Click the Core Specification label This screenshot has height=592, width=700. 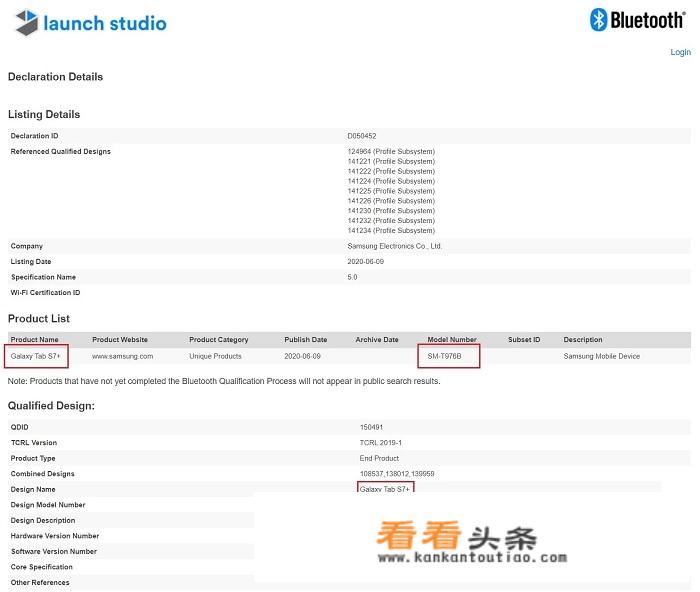(42, 567)
